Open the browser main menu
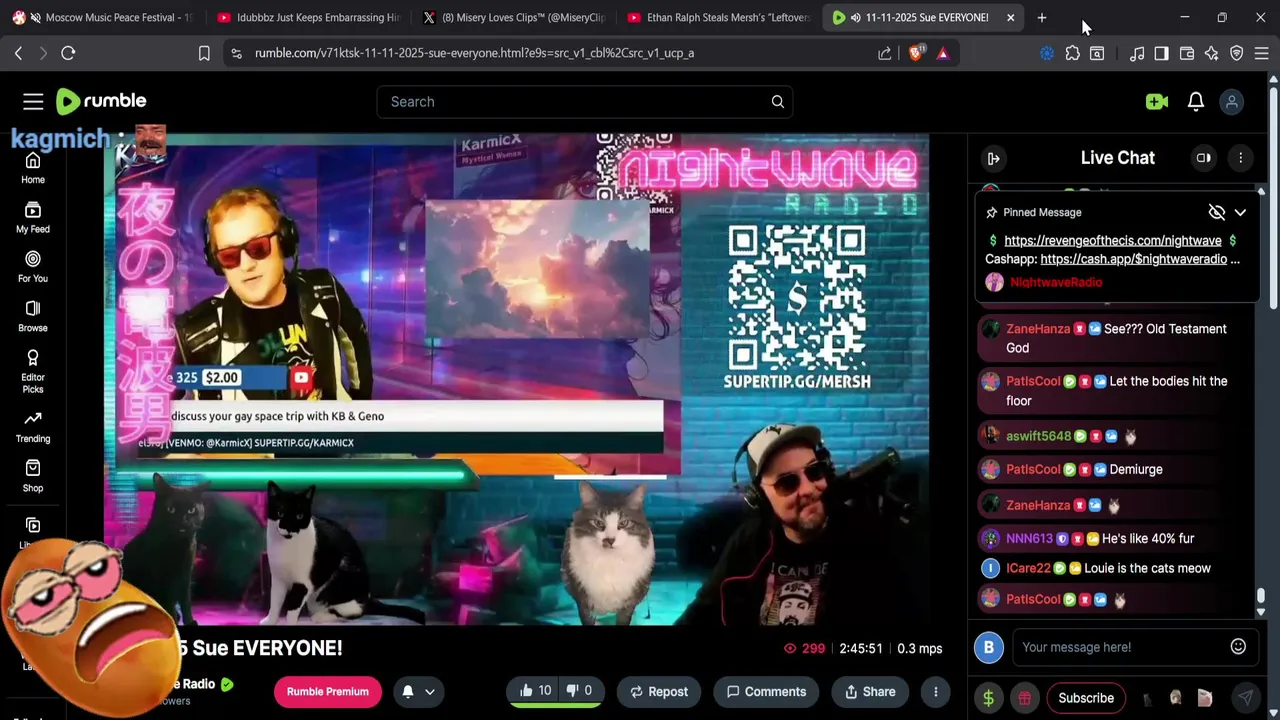Viewport: 1280px width, 720px height. tap(1261, 53)
